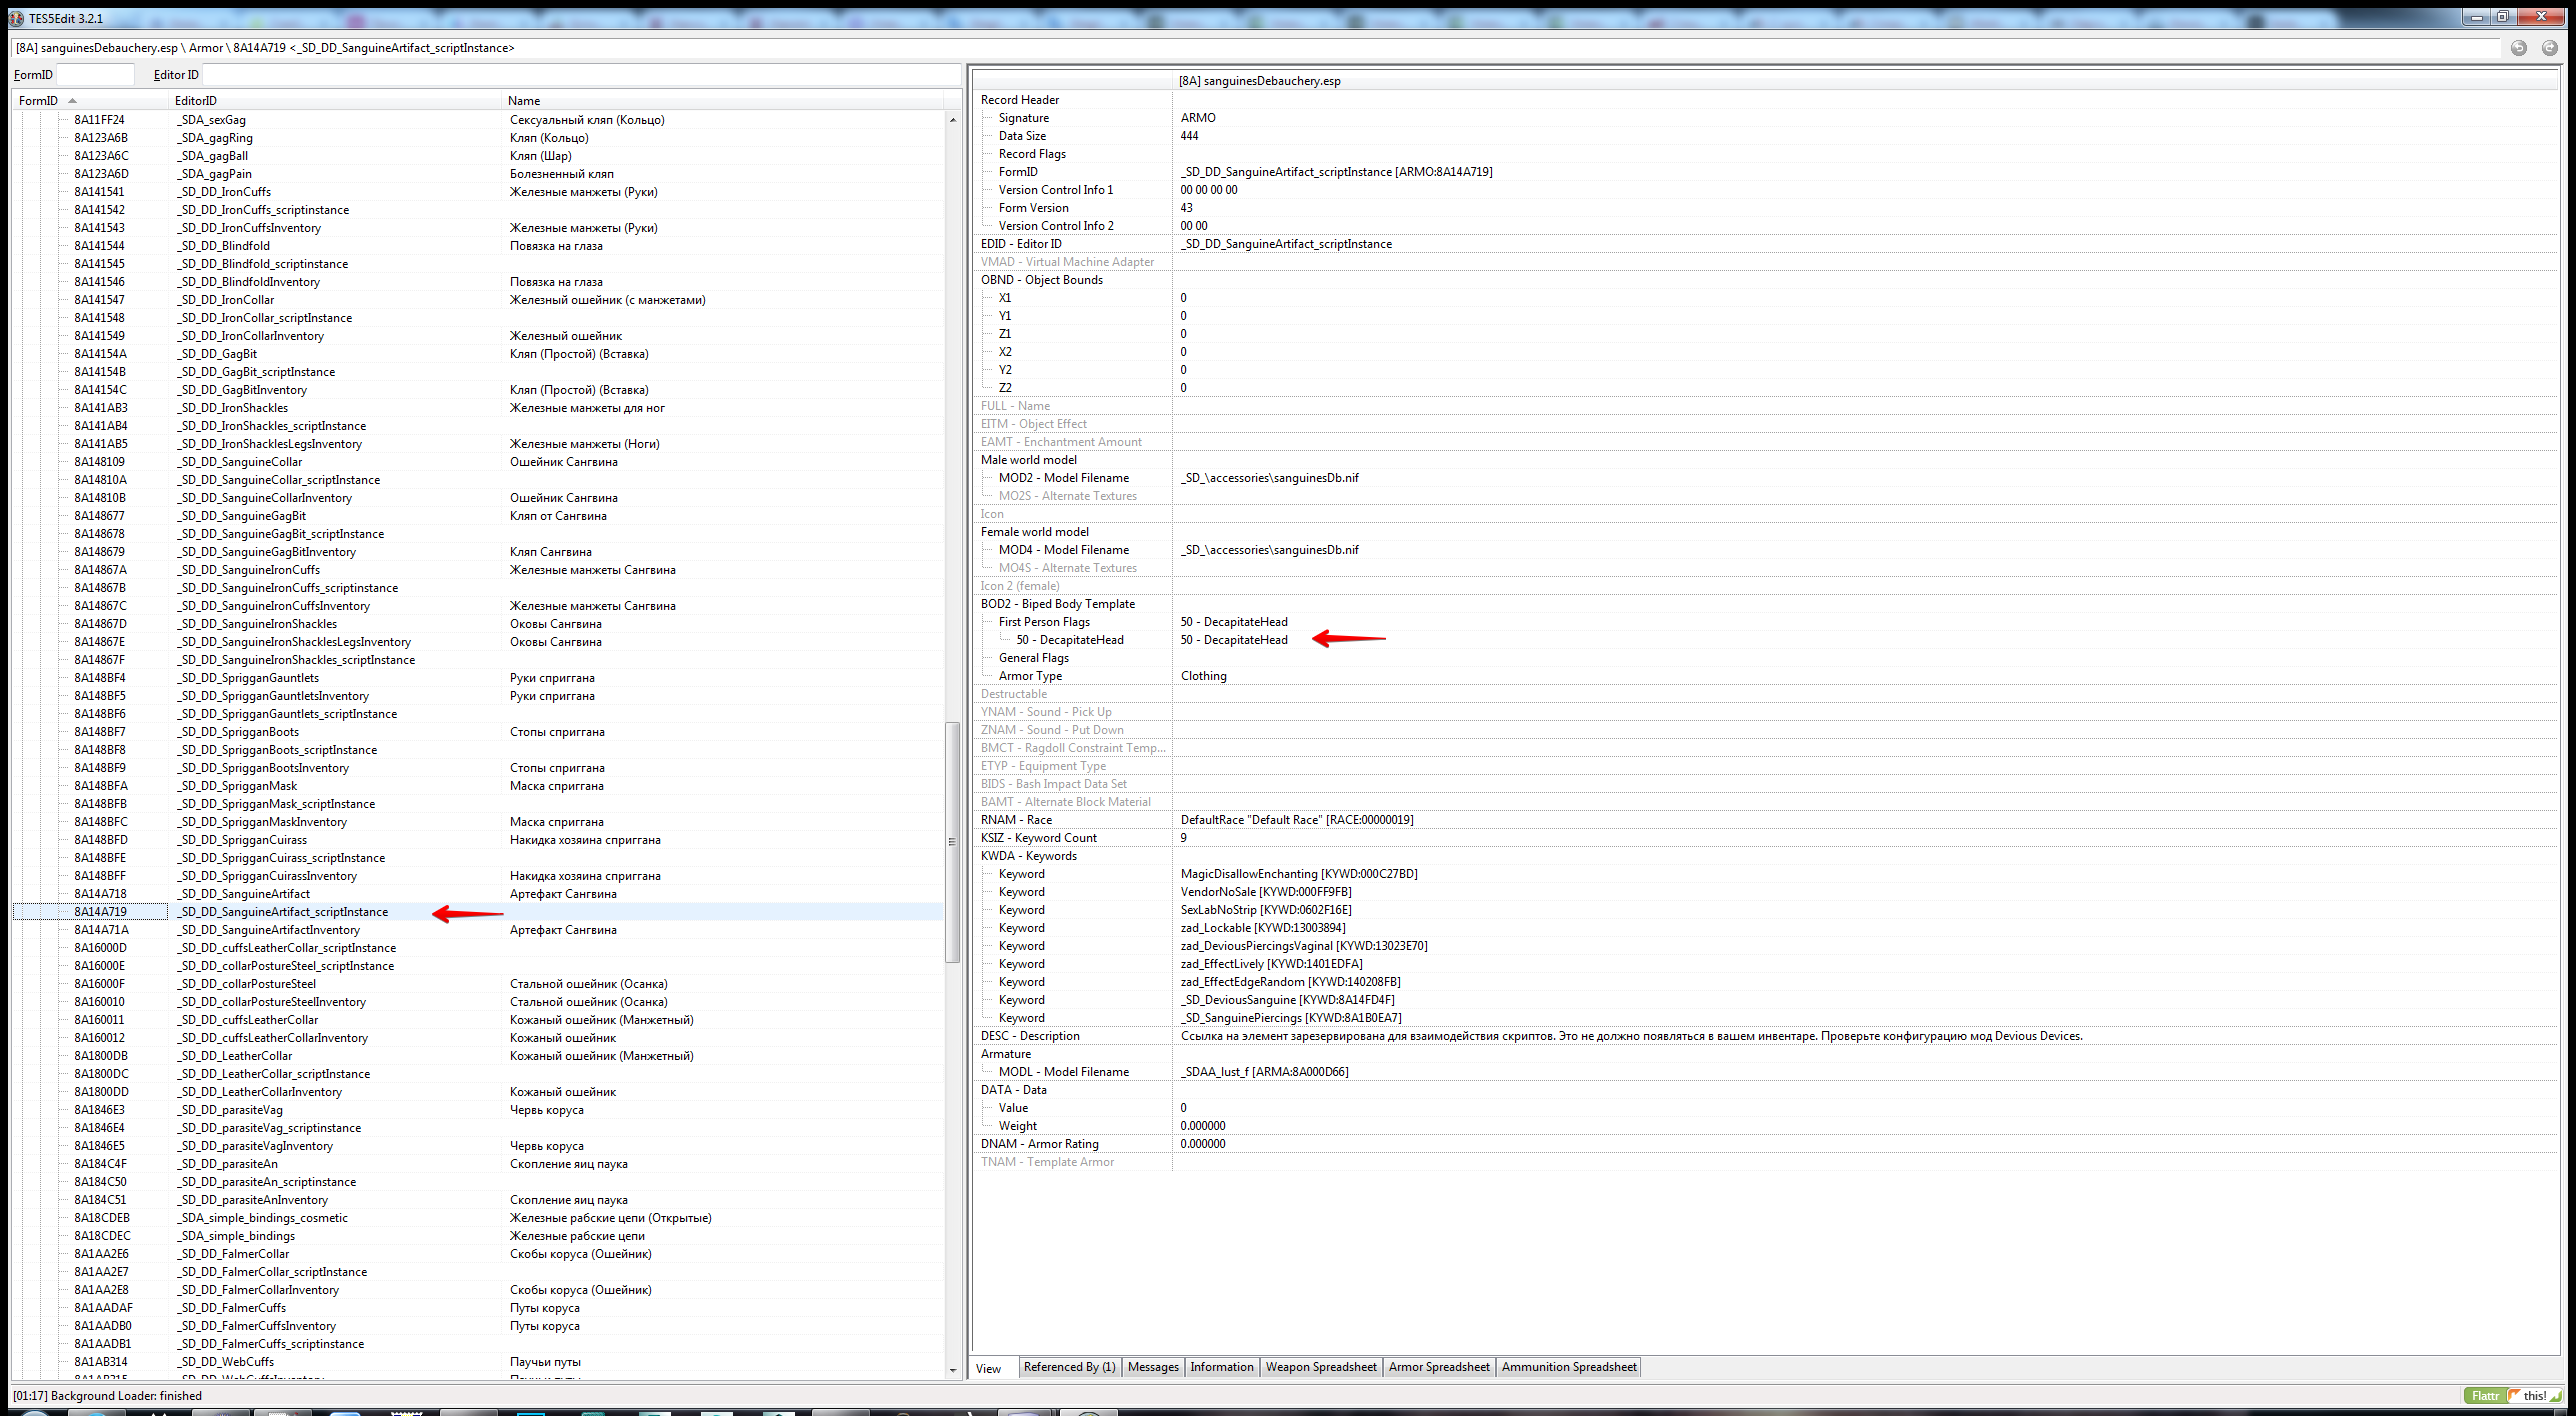The image size is (2576, 1416).
Task: Click the tree scrollbar down arrow
Action: coord(952,1370)
